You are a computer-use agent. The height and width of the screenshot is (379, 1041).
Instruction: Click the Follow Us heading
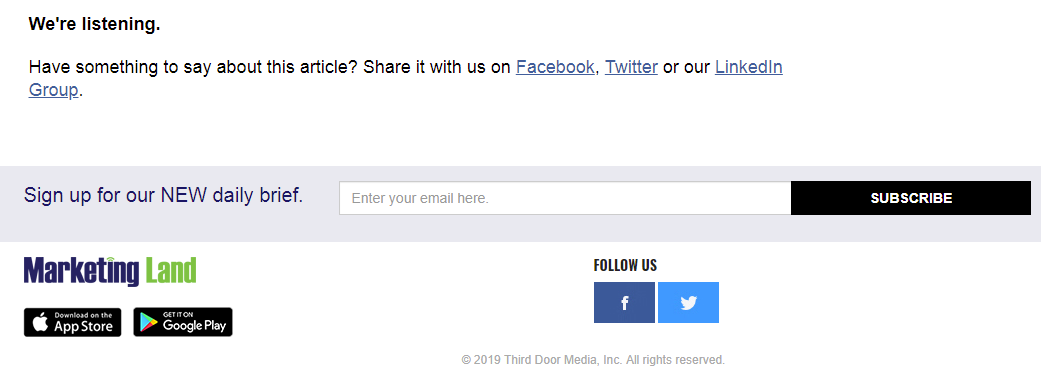tap(625, 265)
